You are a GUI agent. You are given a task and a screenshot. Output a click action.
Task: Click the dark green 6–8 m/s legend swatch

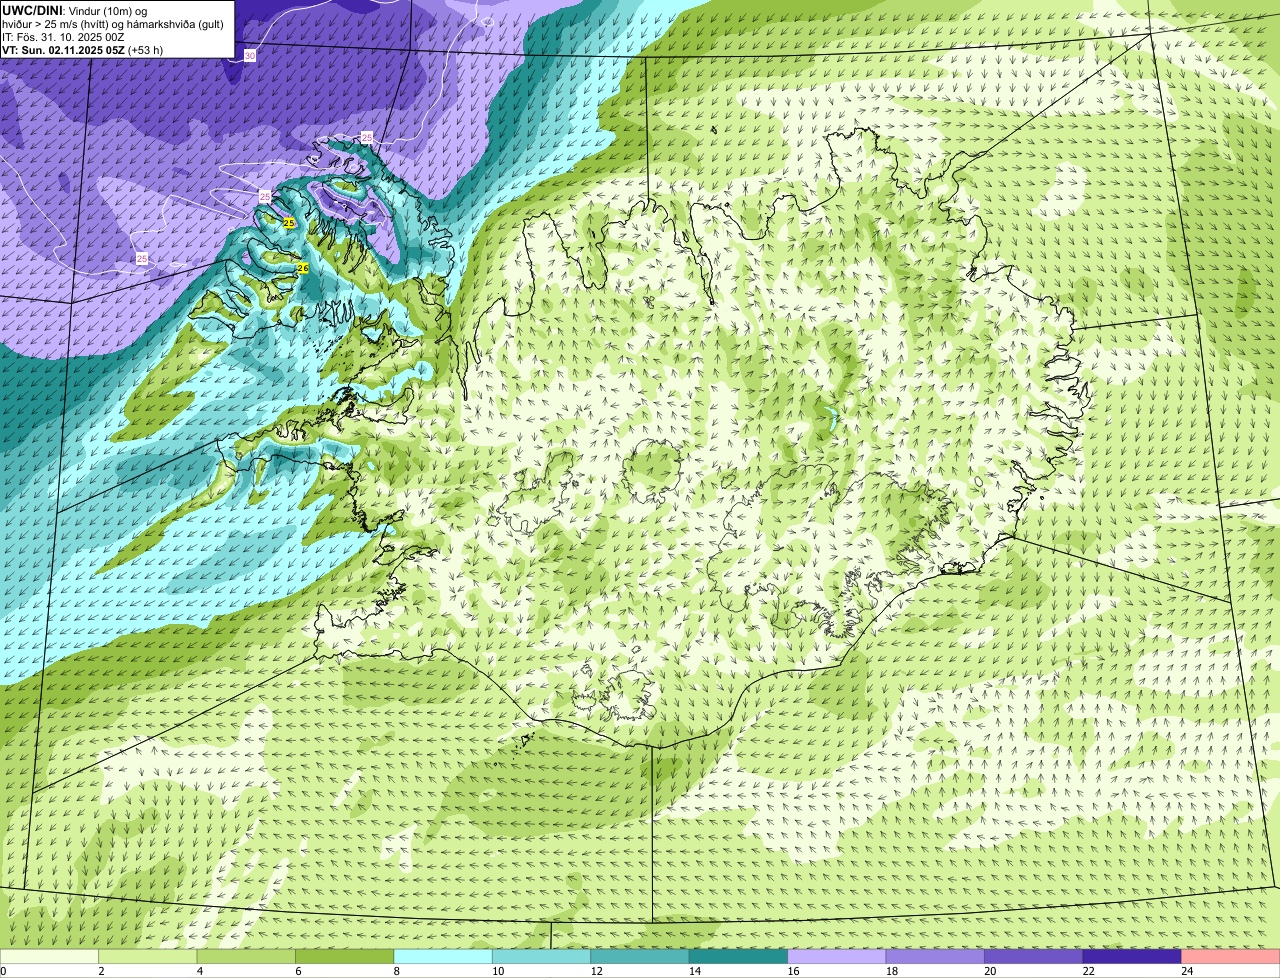[345, 956]
